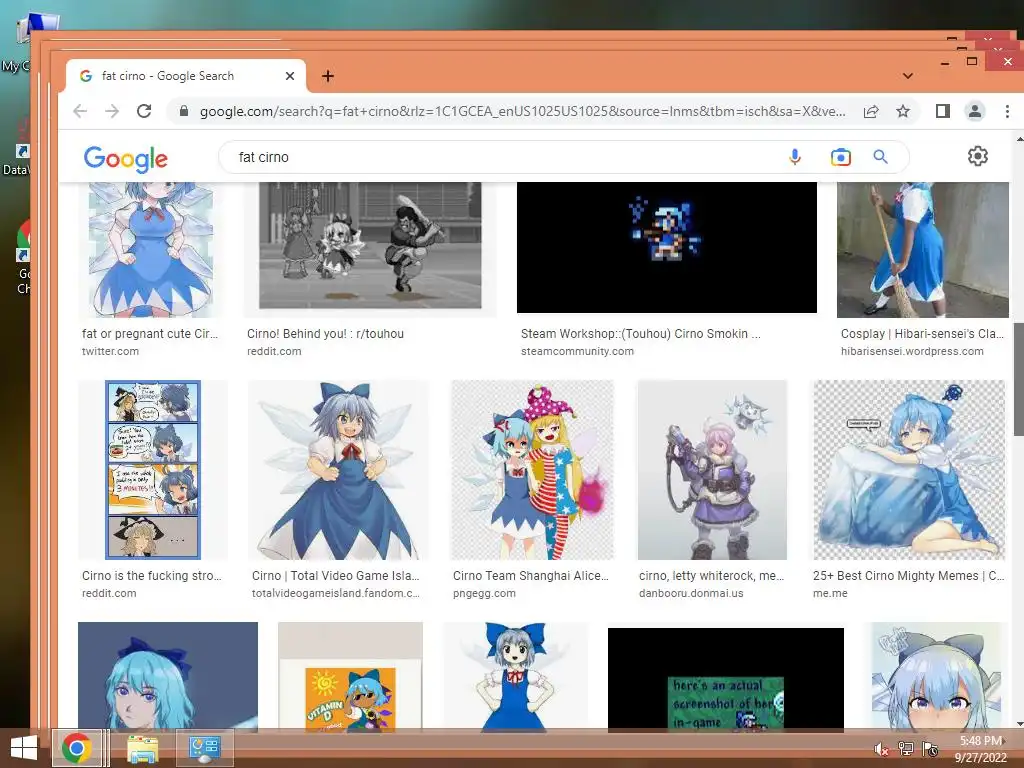The image size is (1024, 768).
Task: Click the address bar URL
Action: (x=522, y=112)
